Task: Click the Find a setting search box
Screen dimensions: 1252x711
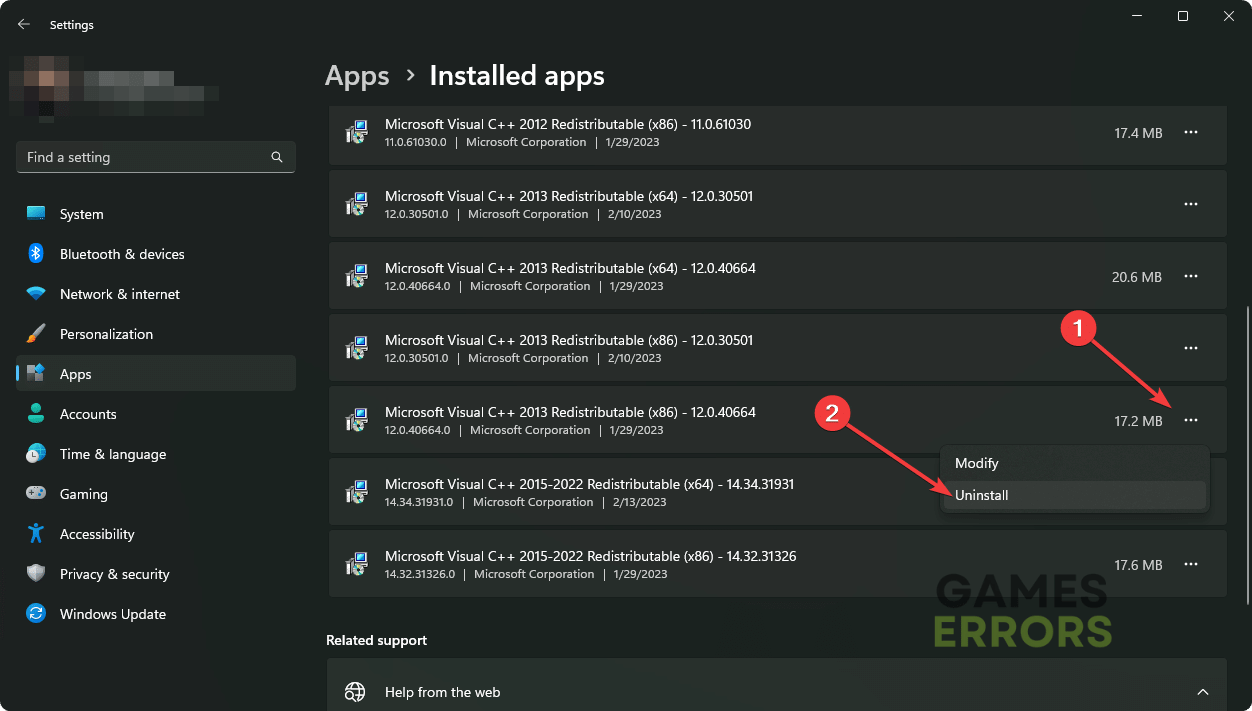Action: 145,158
